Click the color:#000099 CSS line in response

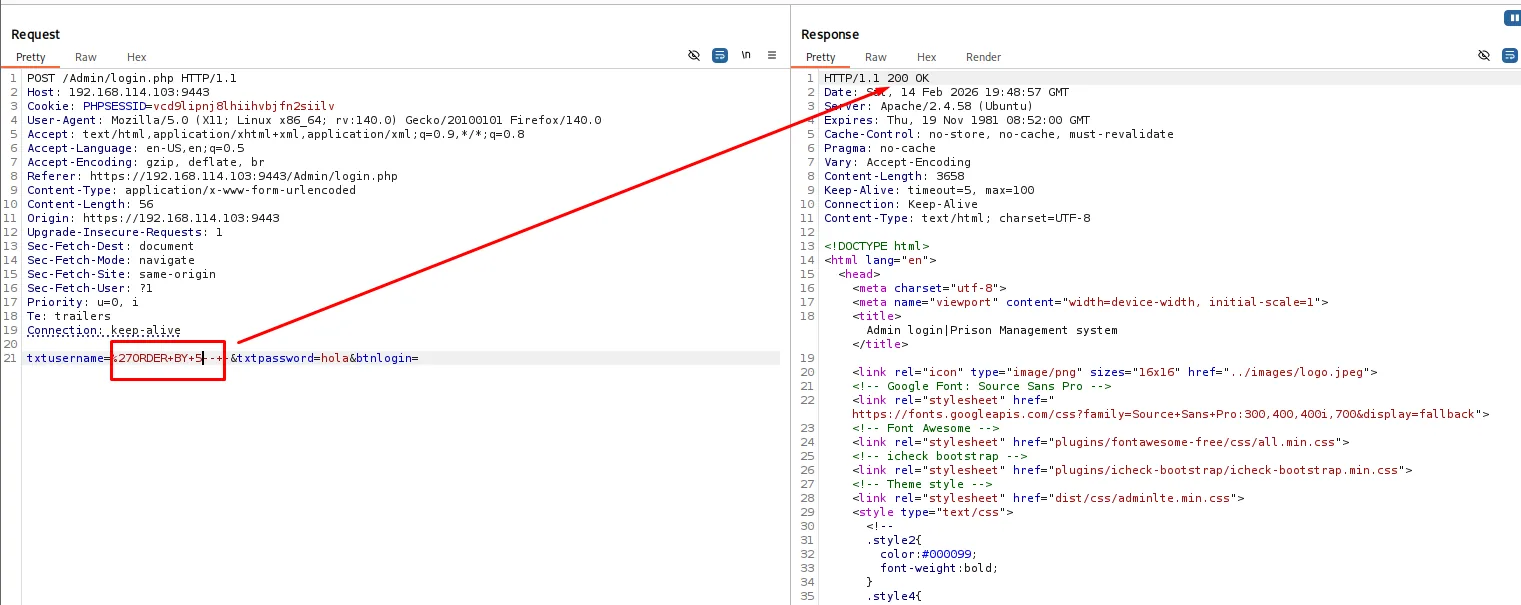pos(929,554)
